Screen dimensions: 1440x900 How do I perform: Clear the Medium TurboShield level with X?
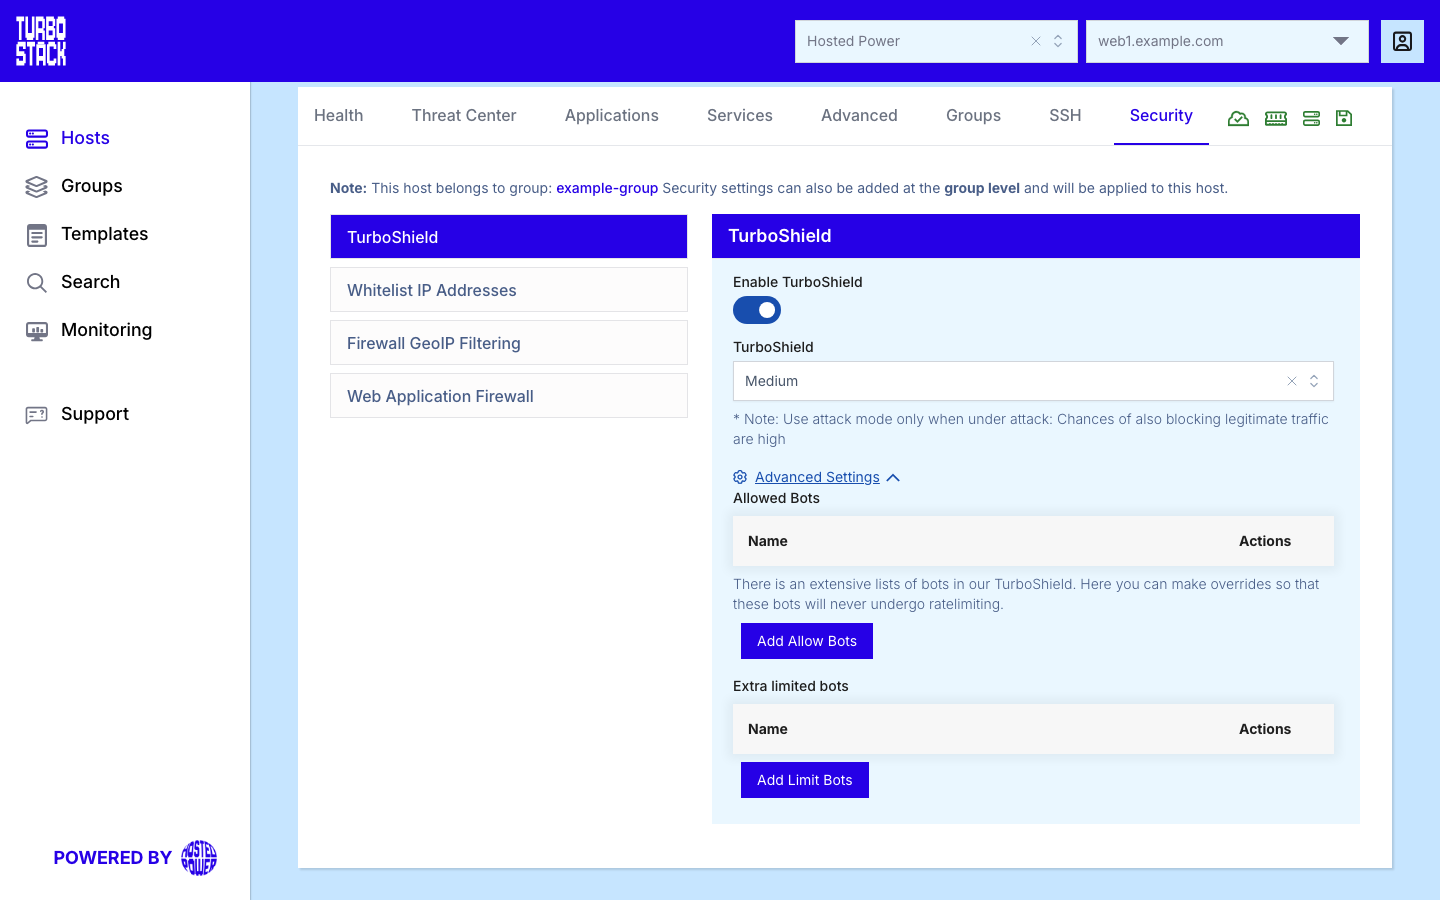pyautogui.click(x=1292, y=381)
